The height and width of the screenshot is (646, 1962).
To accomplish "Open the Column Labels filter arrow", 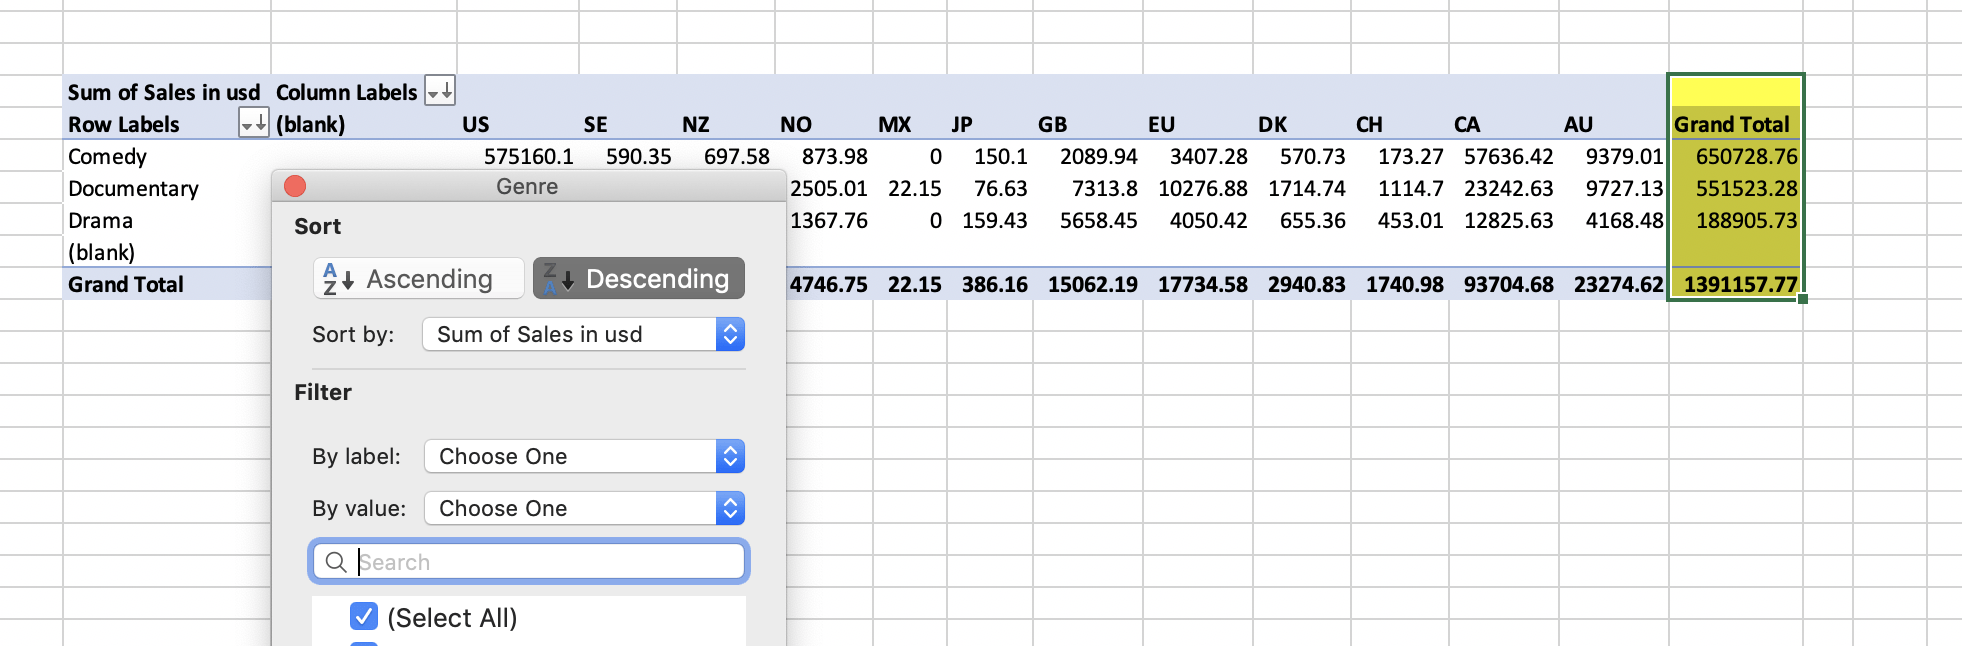I will 440,91.
